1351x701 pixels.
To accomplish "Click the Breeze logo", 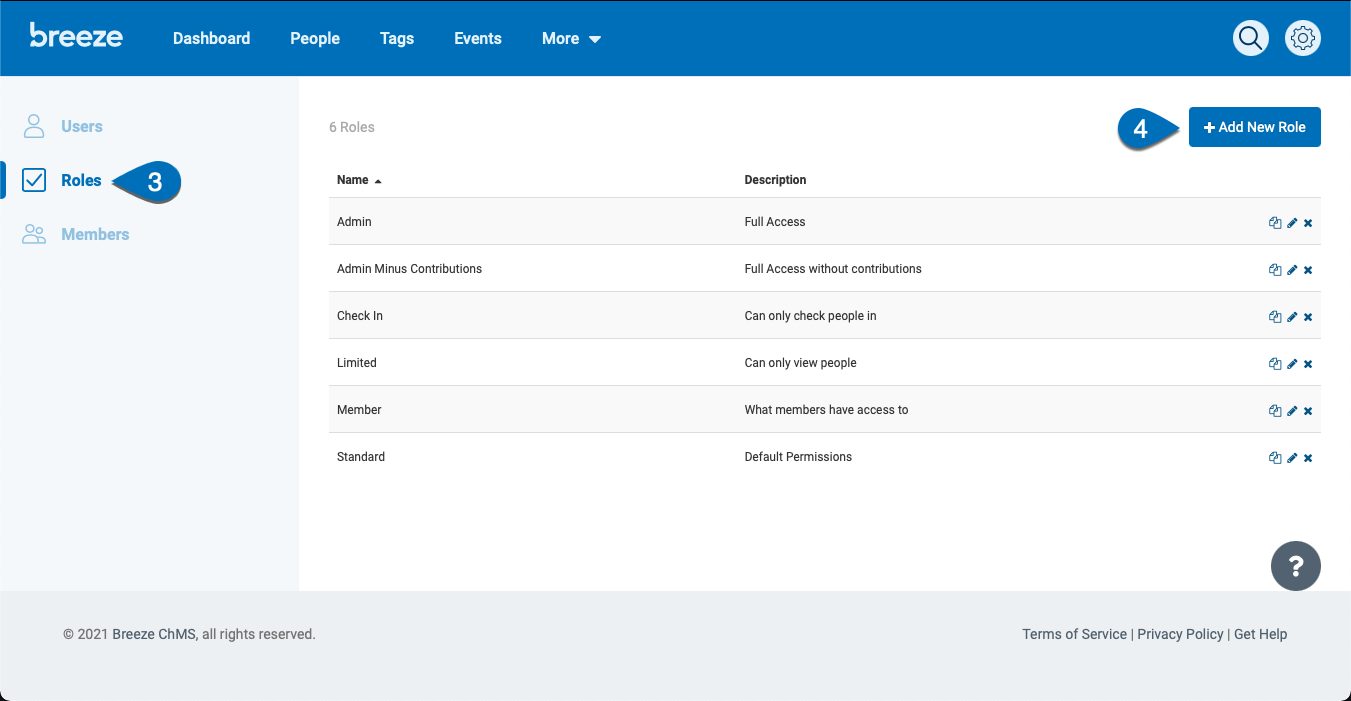I will tap(76, 35).
